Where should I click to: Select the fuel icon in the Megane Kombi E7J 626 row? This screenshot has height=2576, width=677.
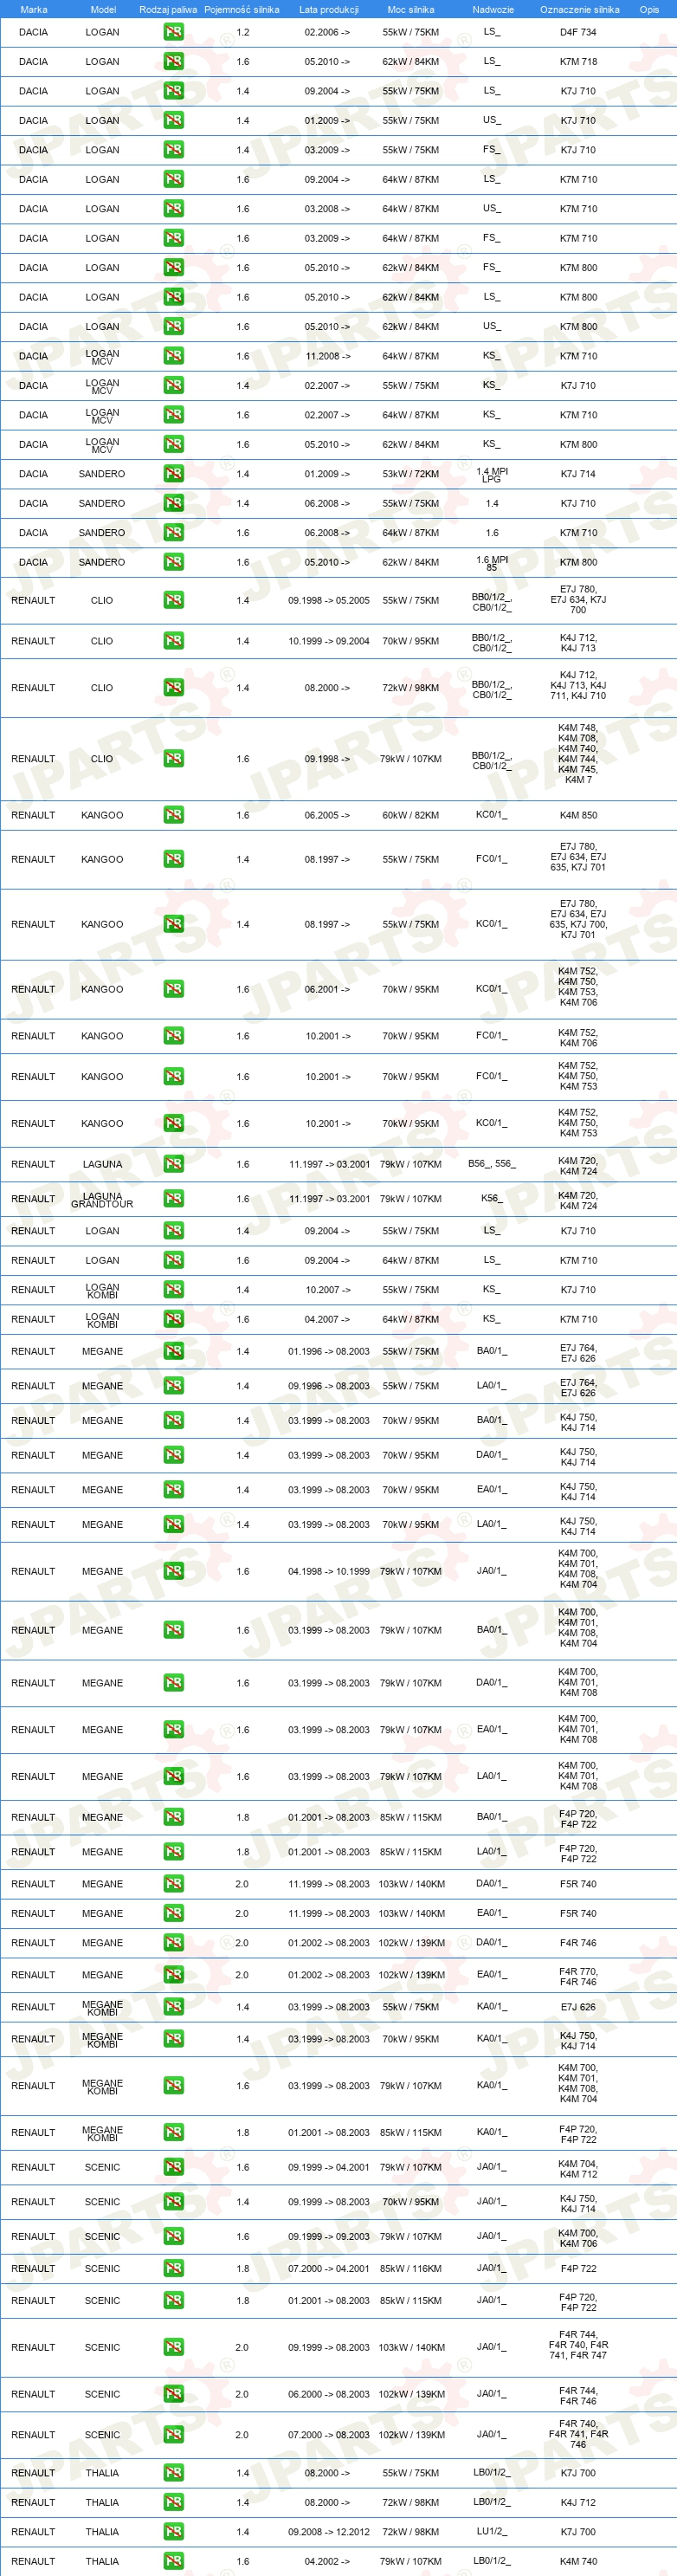click(173, 2007)
